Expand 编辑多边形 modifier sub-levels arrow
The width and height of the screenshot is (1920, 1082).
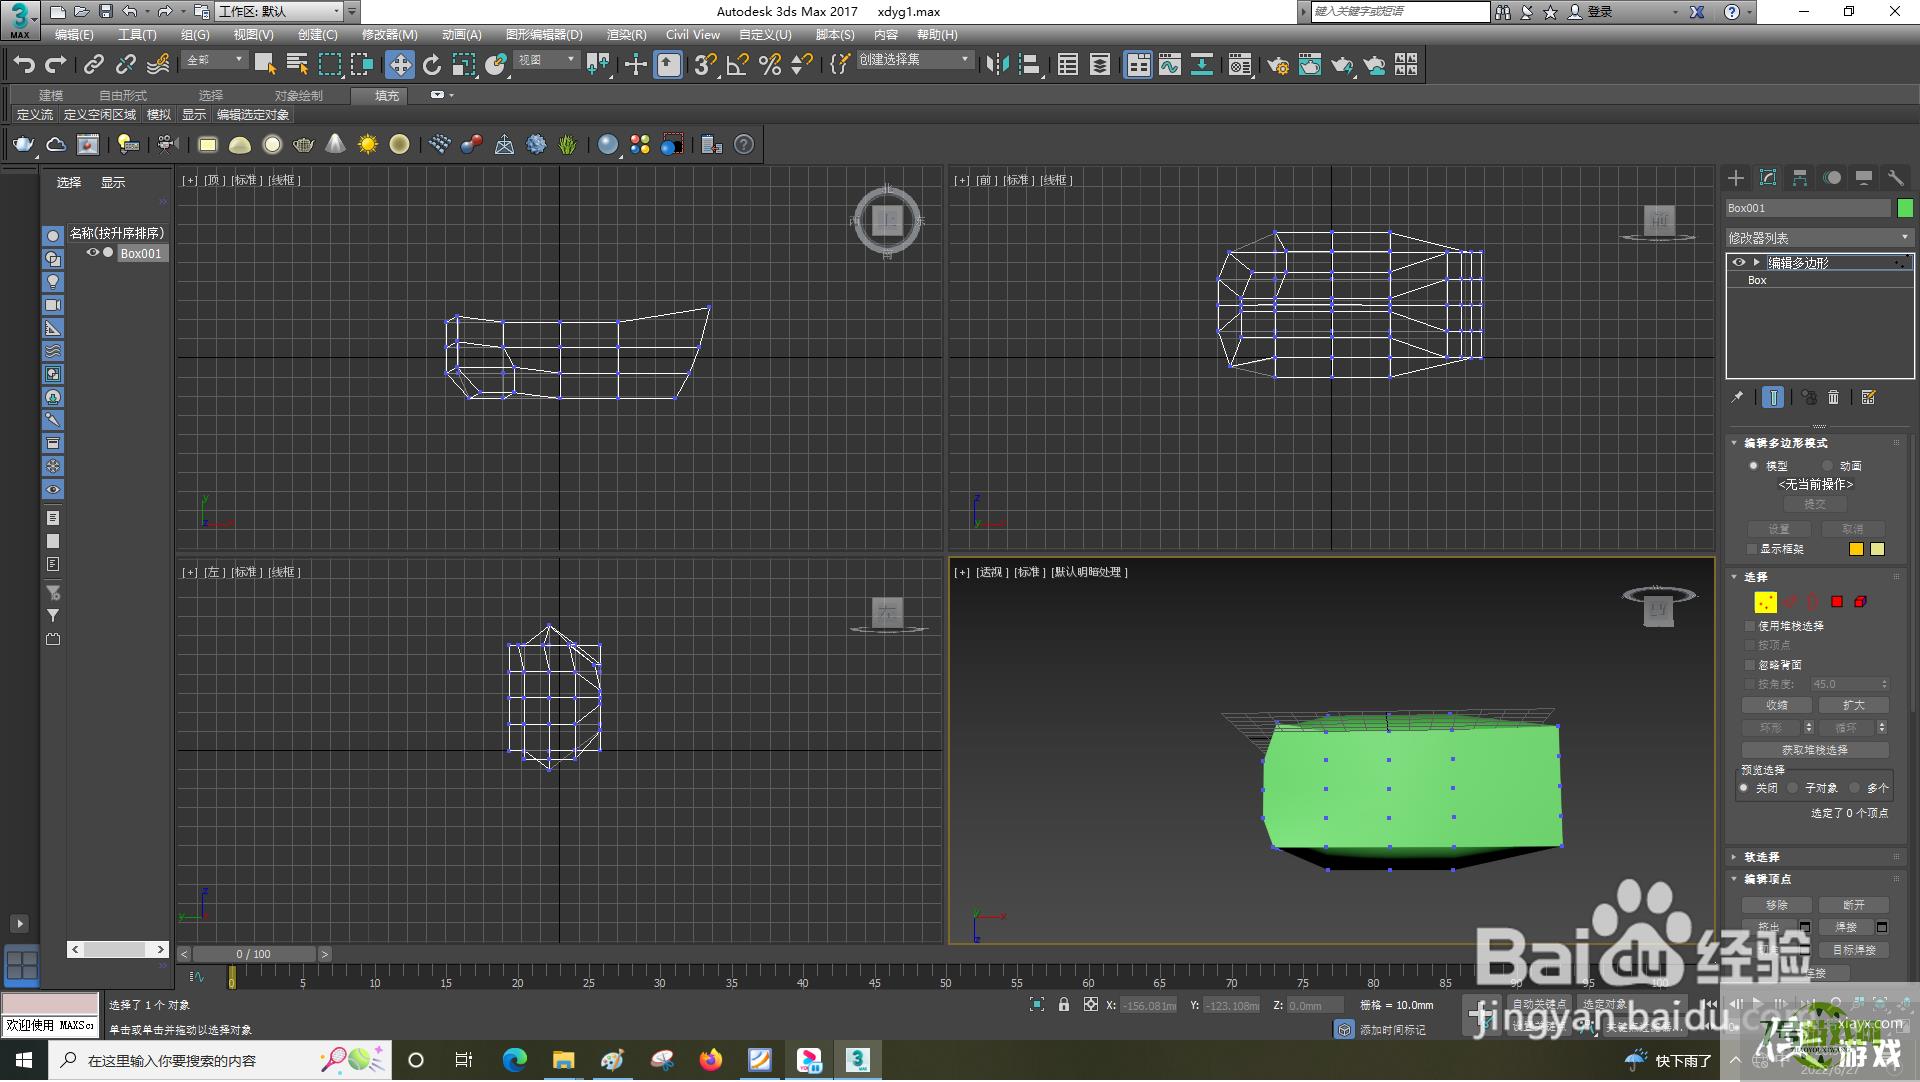click(1756, 262)
